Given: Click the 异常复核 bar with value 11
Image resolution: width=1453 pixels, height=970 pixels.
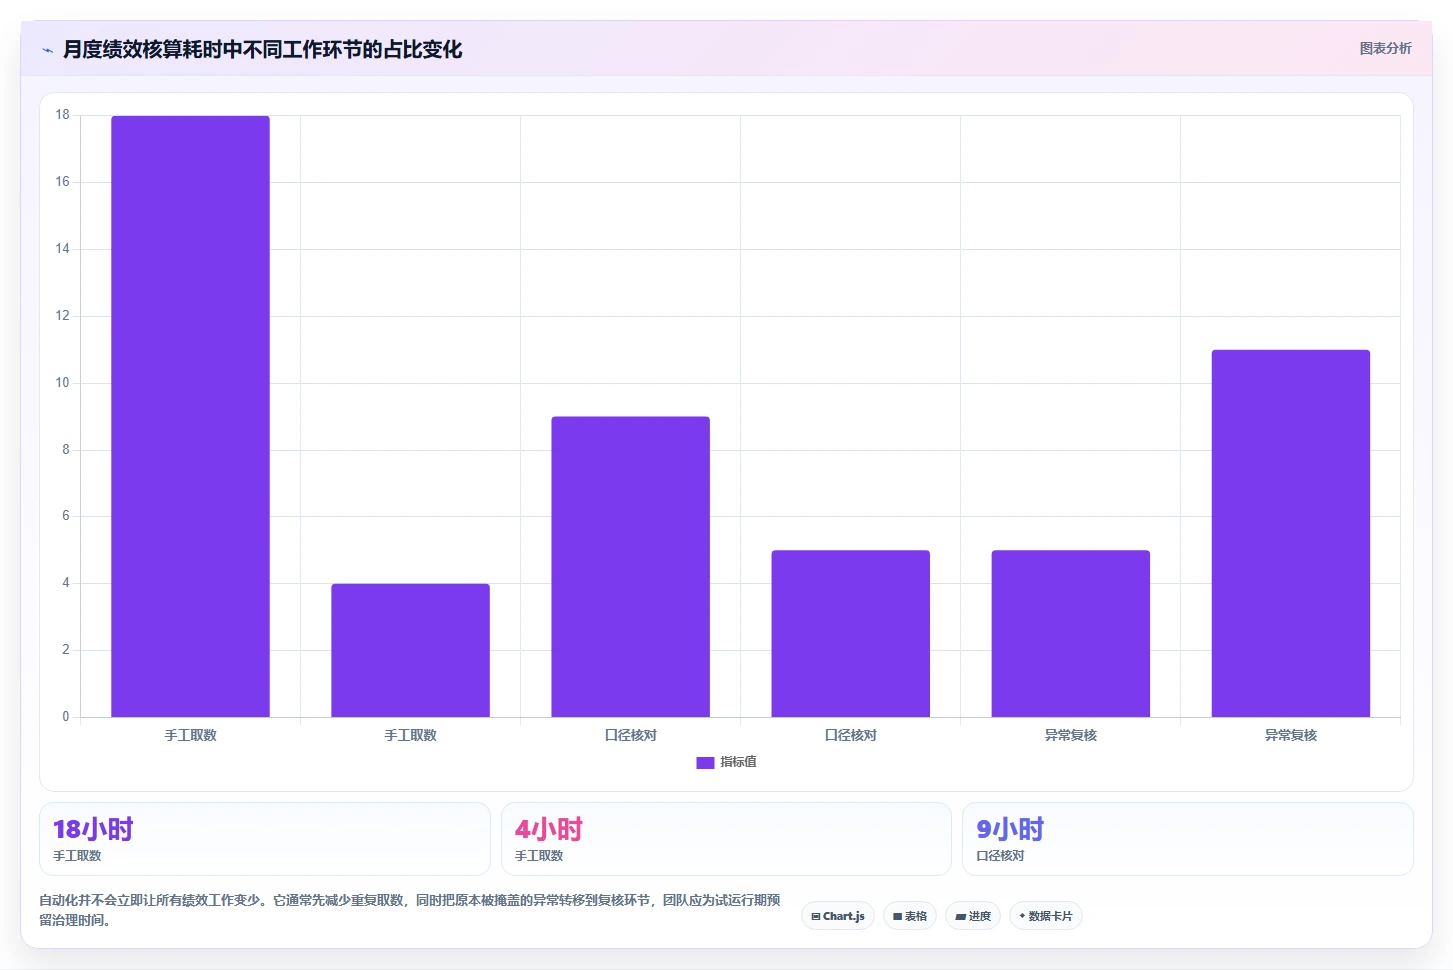Looking at the screenshot, I should tap(1290, 533).
